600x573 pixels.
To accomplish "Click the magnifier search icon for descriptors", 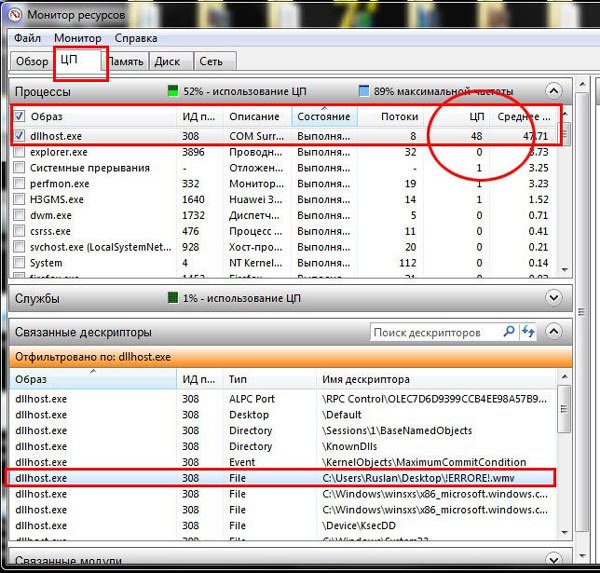I will click(509, 331).
